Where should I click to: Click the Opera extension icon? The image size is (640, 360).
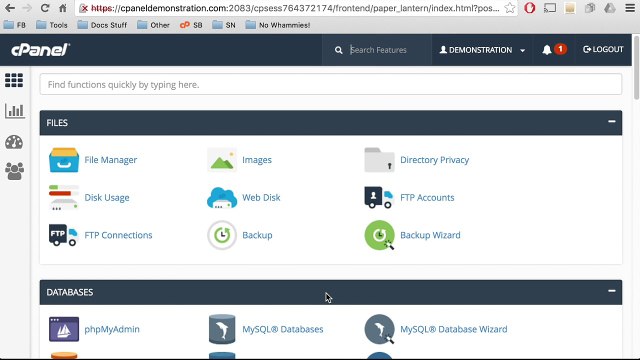point(530,8)
